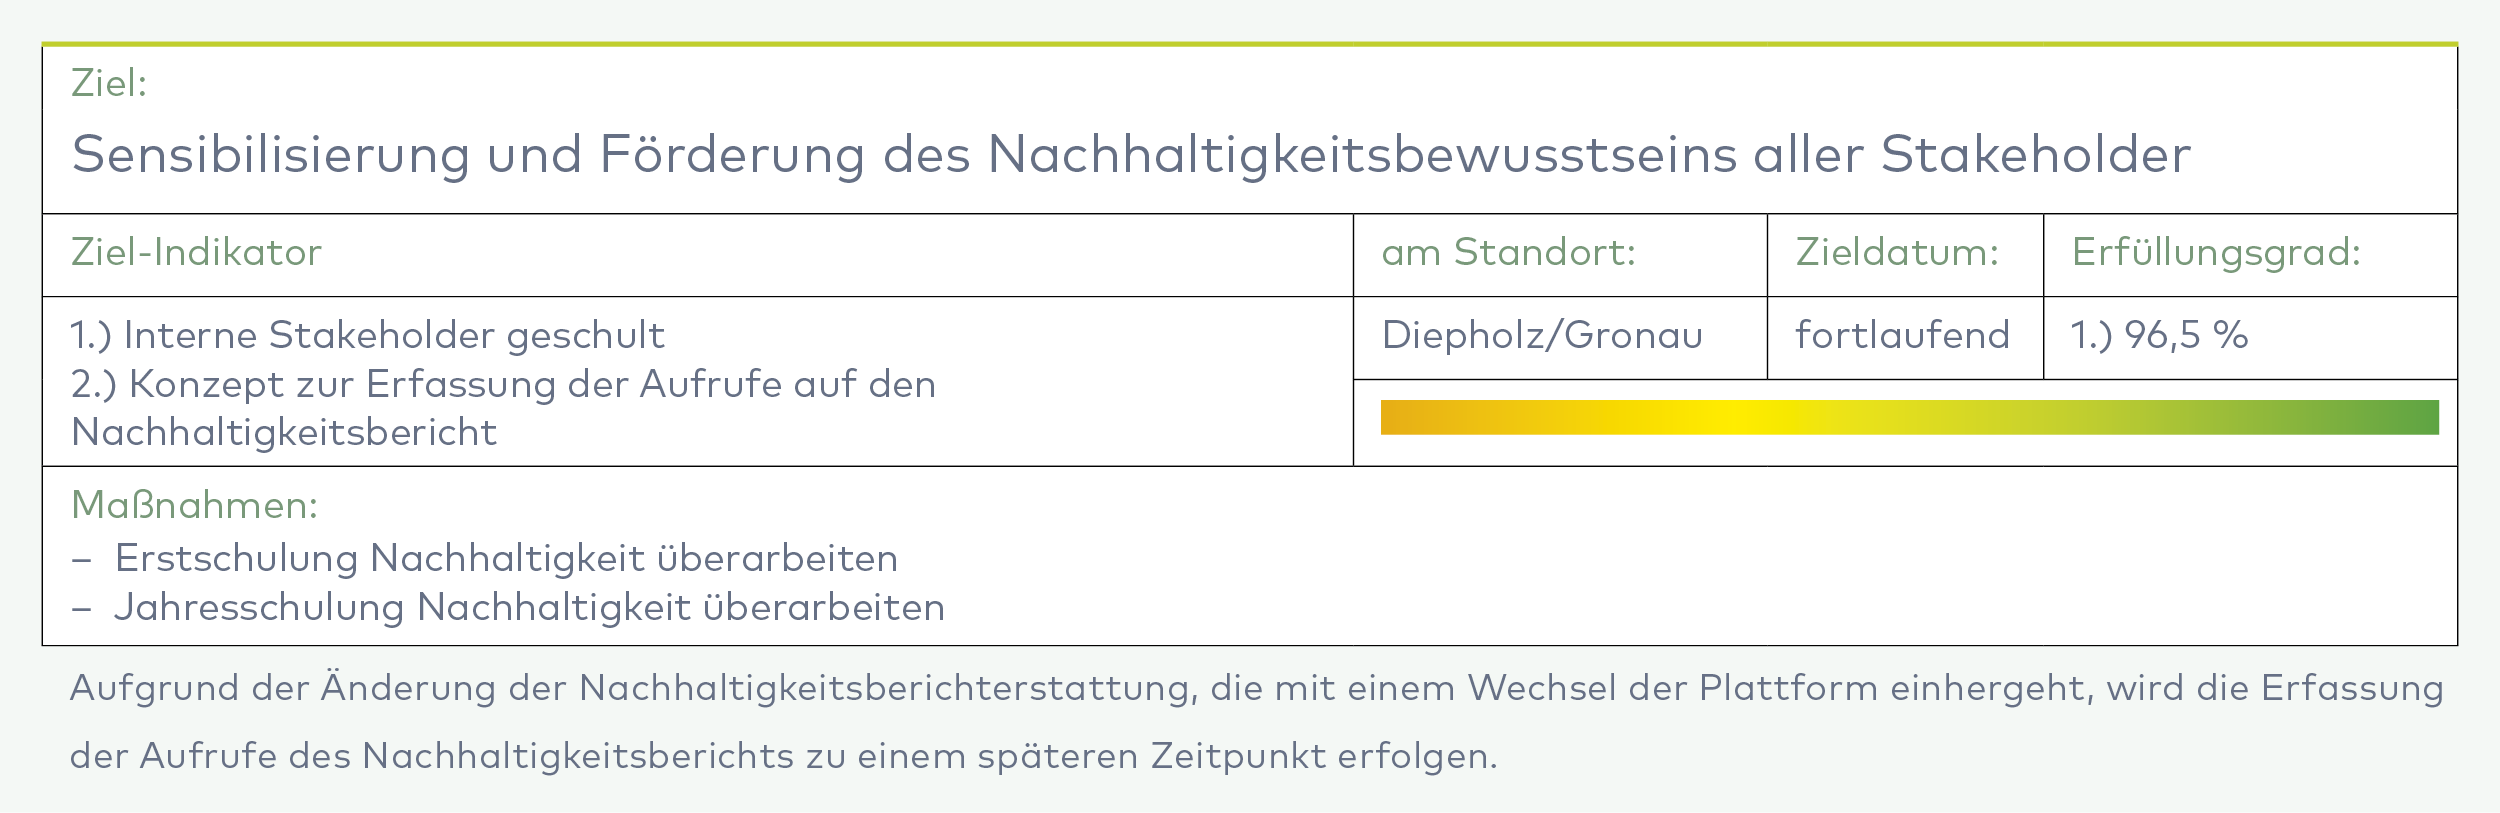This screenshot has width=2500, height=813.
Task: Click "Nachhaltigkeitsbewusstseins" in the heading
Action: pyautogui.click(x=1361, y=156)
